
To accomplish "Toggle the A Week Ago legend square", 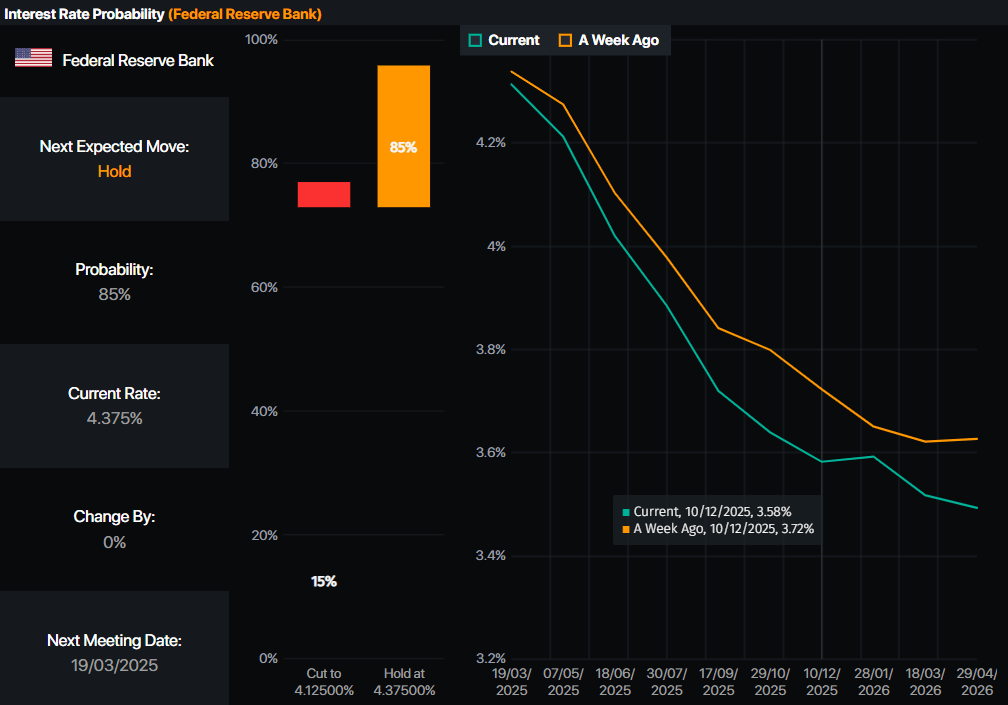I will [x=566, y=40].
